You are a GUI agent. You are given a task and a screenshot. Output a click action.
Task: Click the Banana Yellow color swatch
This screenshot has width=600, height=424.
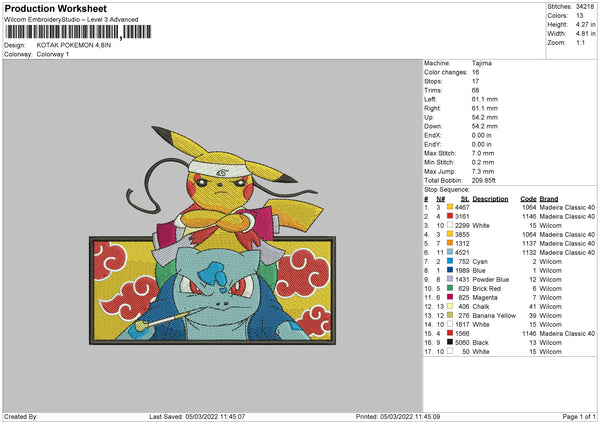[450, 315]
